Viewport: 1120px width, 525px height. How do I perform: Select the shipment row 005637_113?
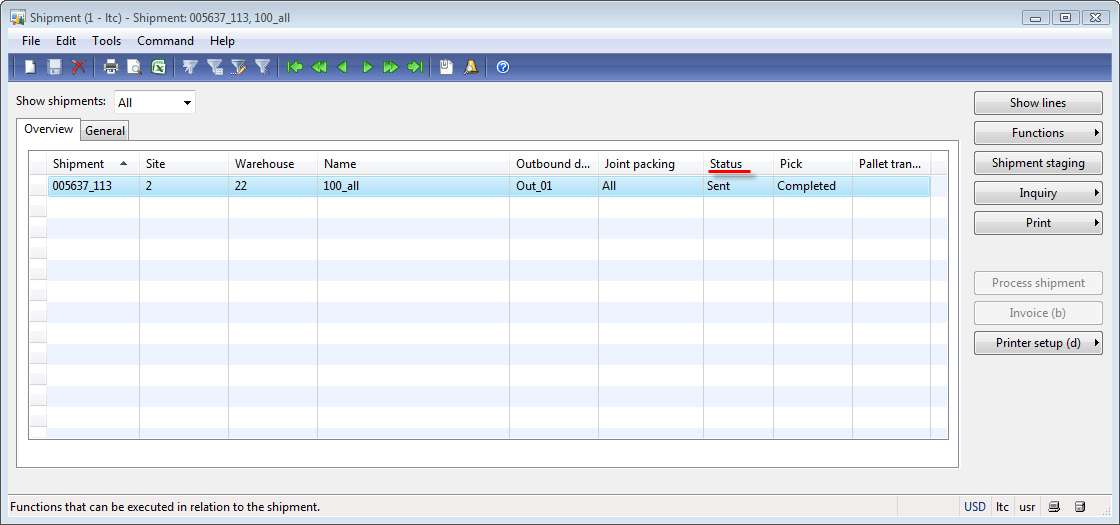pos(489,186)
